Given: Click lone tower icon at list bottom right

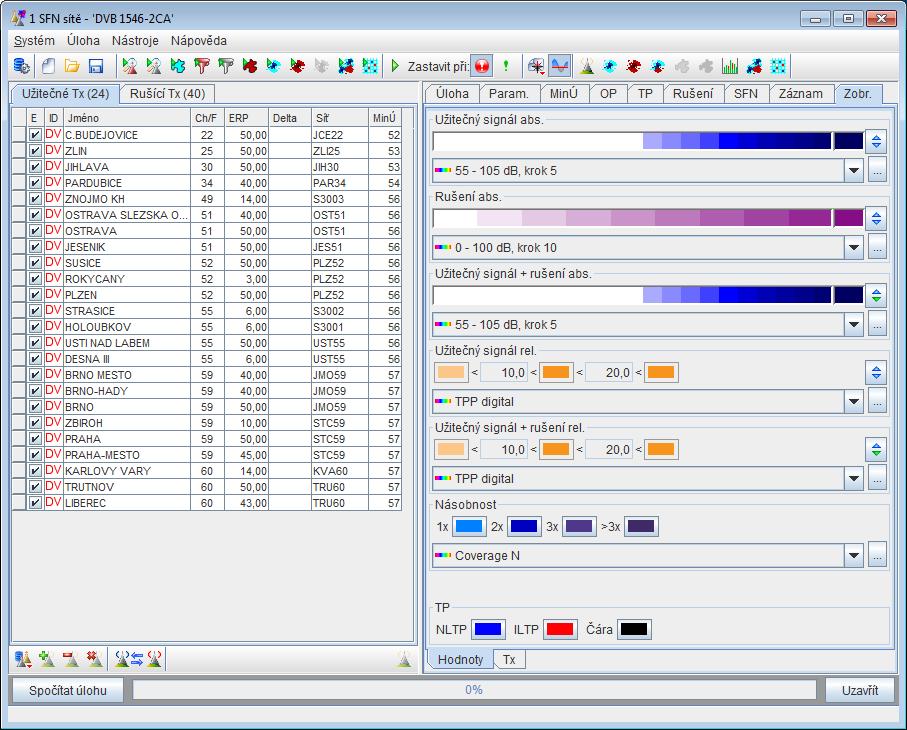Looking at the screenshot, I should coord(404,659).
